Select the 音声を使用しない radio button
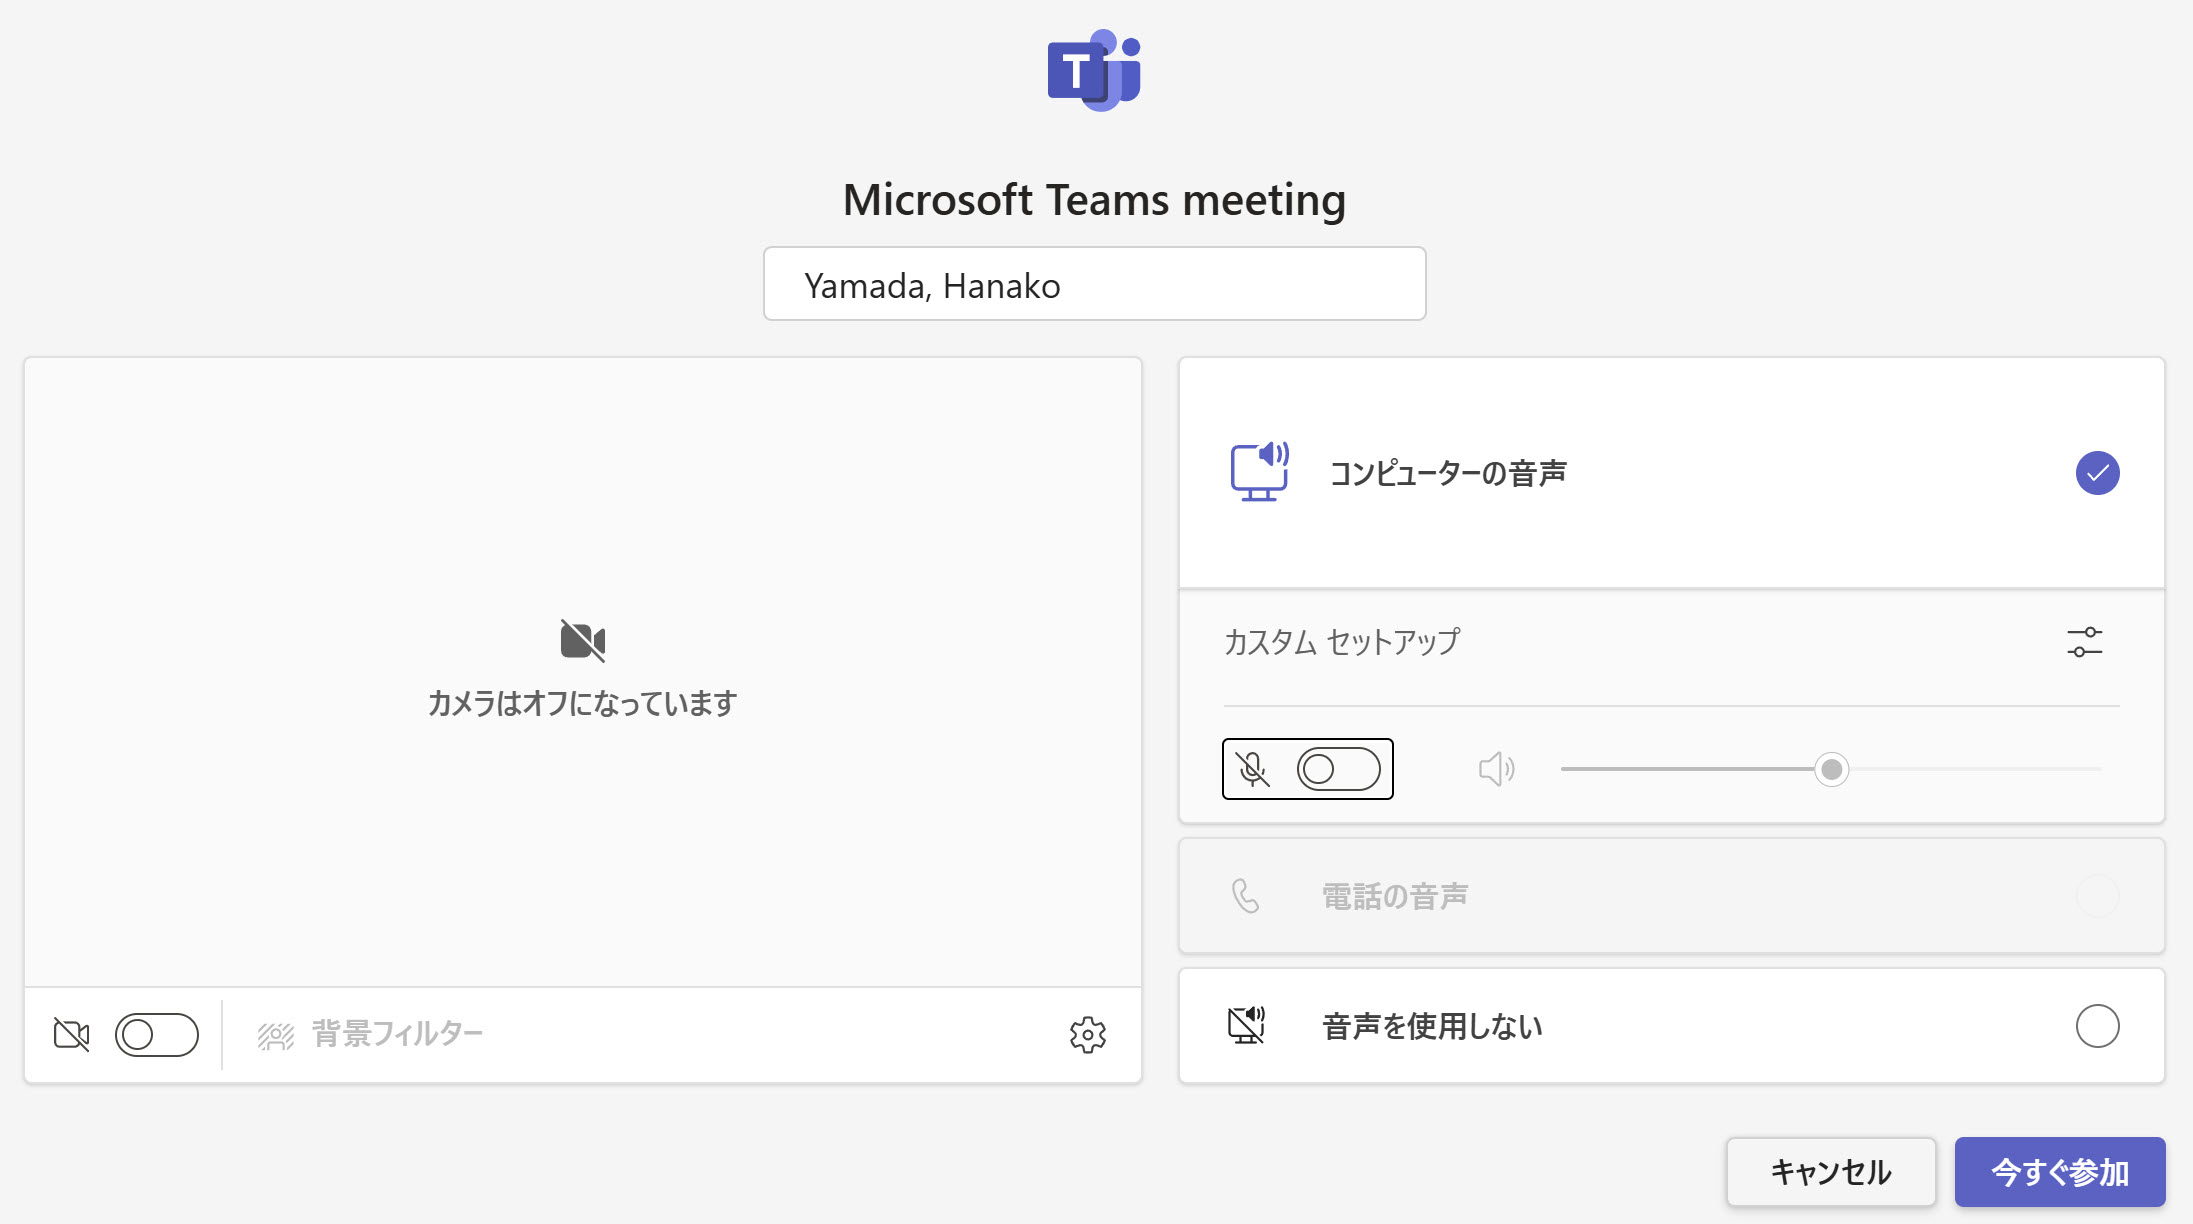The width and height of the screenshot is (2193, 1224). click(2097, 1026)
